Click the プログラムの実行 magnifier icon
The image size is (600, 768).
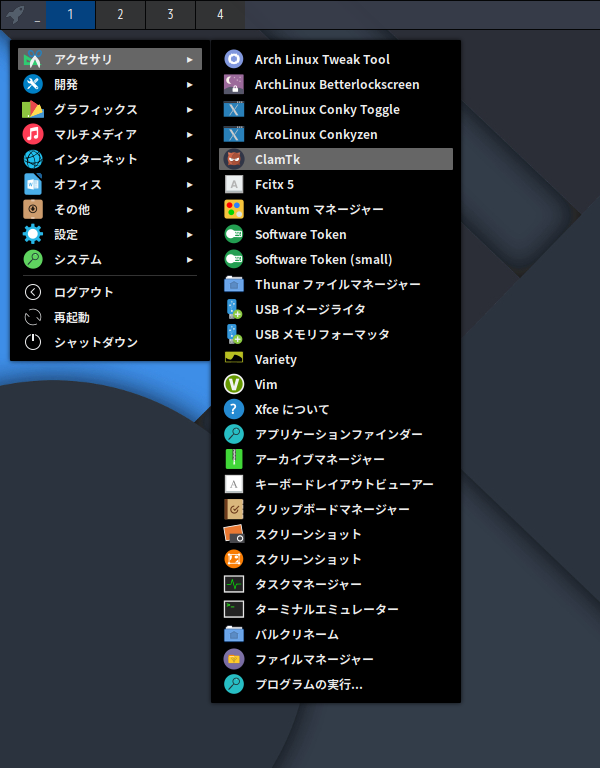[234, 684]
